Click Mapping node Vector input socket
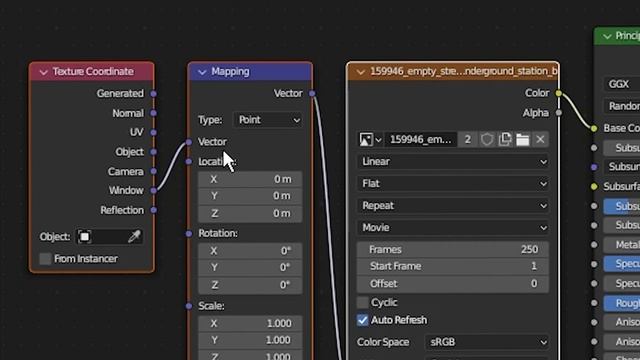 189,142
